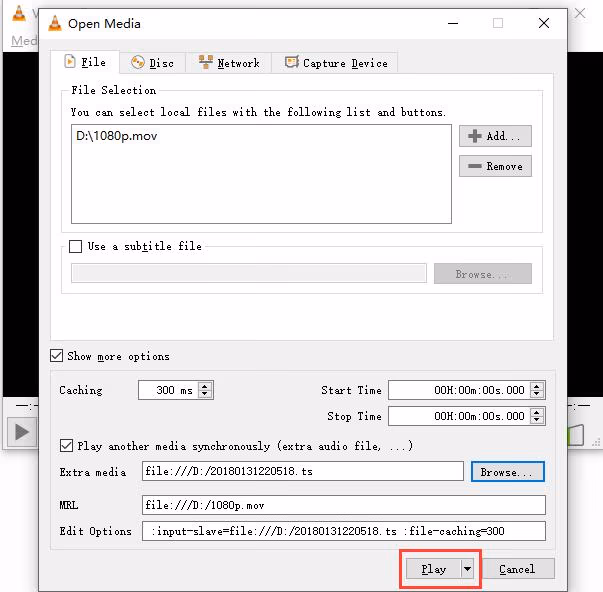This screenshot has width=603, height=592.
Task: Browse for extra media file
Action: point(507,471)
